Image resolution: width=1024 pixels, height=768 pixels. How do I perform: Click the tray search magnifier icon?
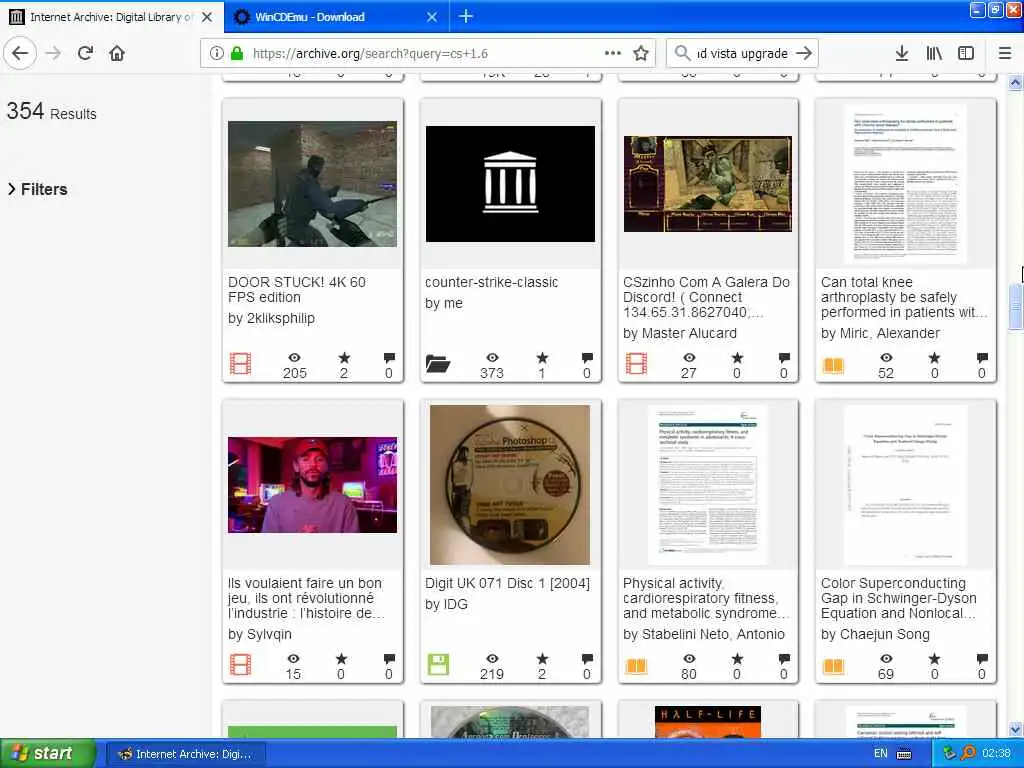pos(968,753)
